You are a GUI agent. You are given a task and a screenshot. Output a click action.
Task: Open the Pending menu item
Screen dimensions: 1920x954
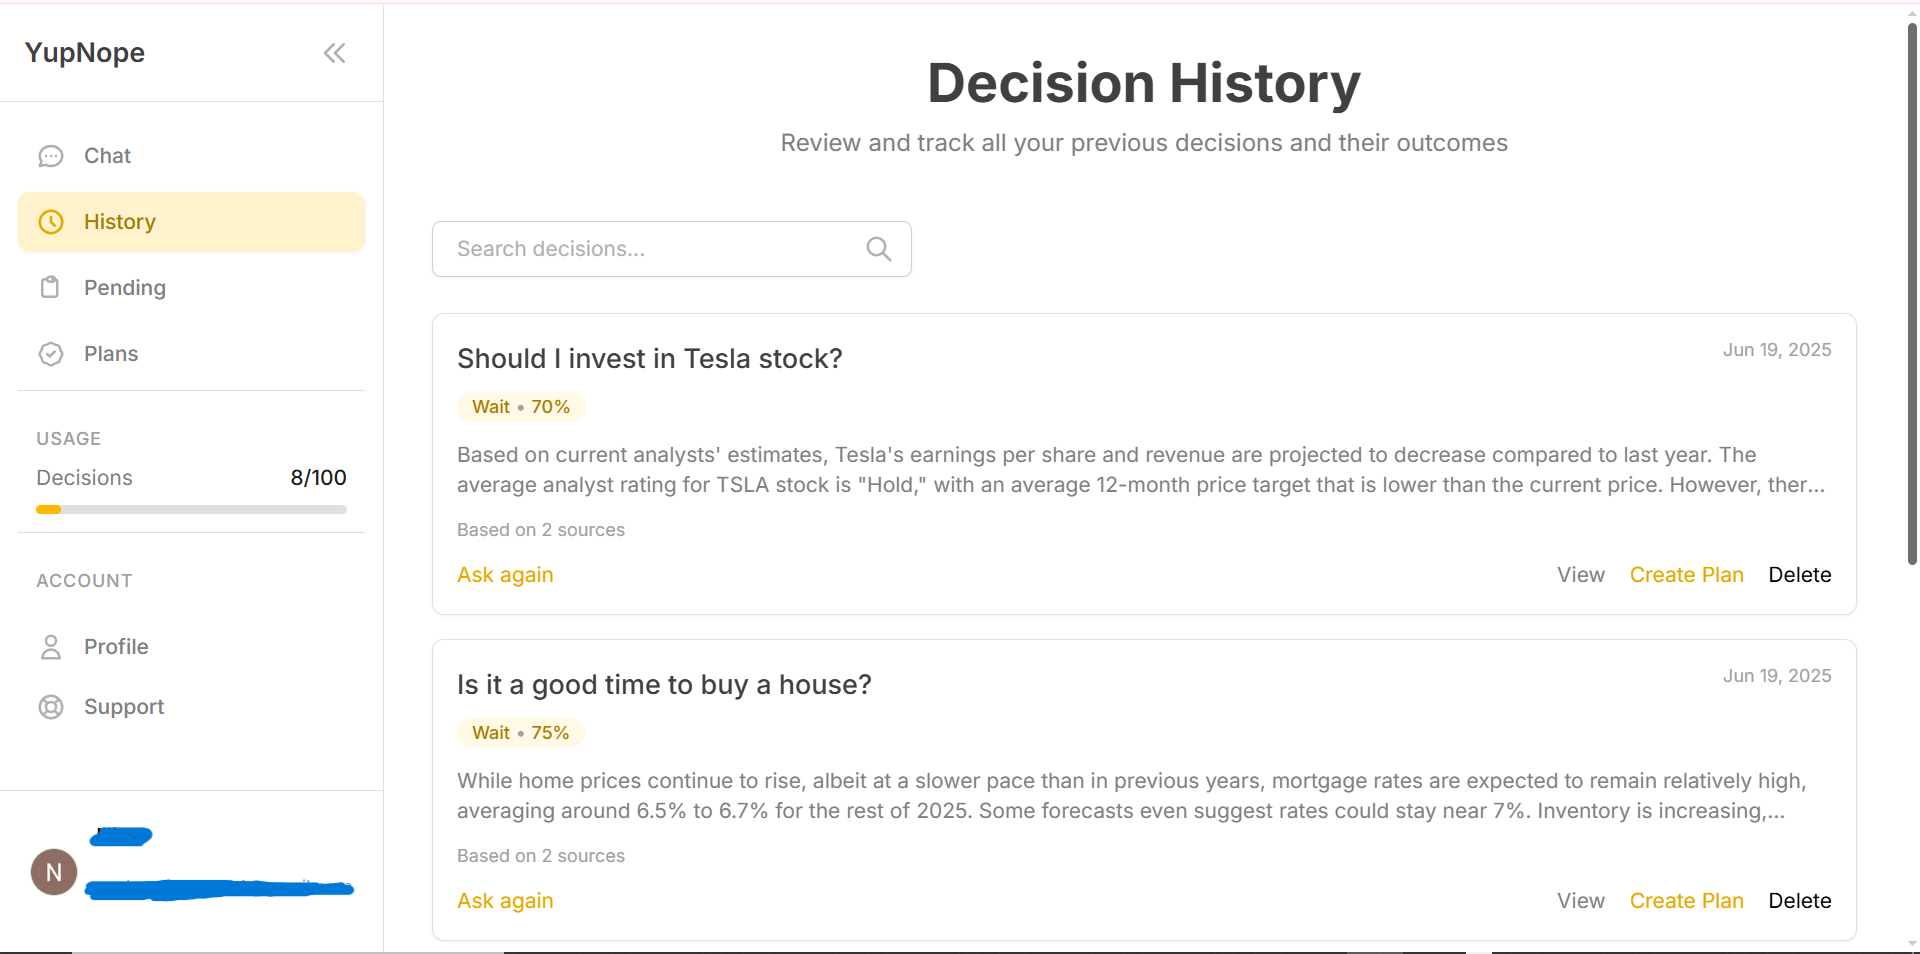pyautogui.click(x=124, y=288)
